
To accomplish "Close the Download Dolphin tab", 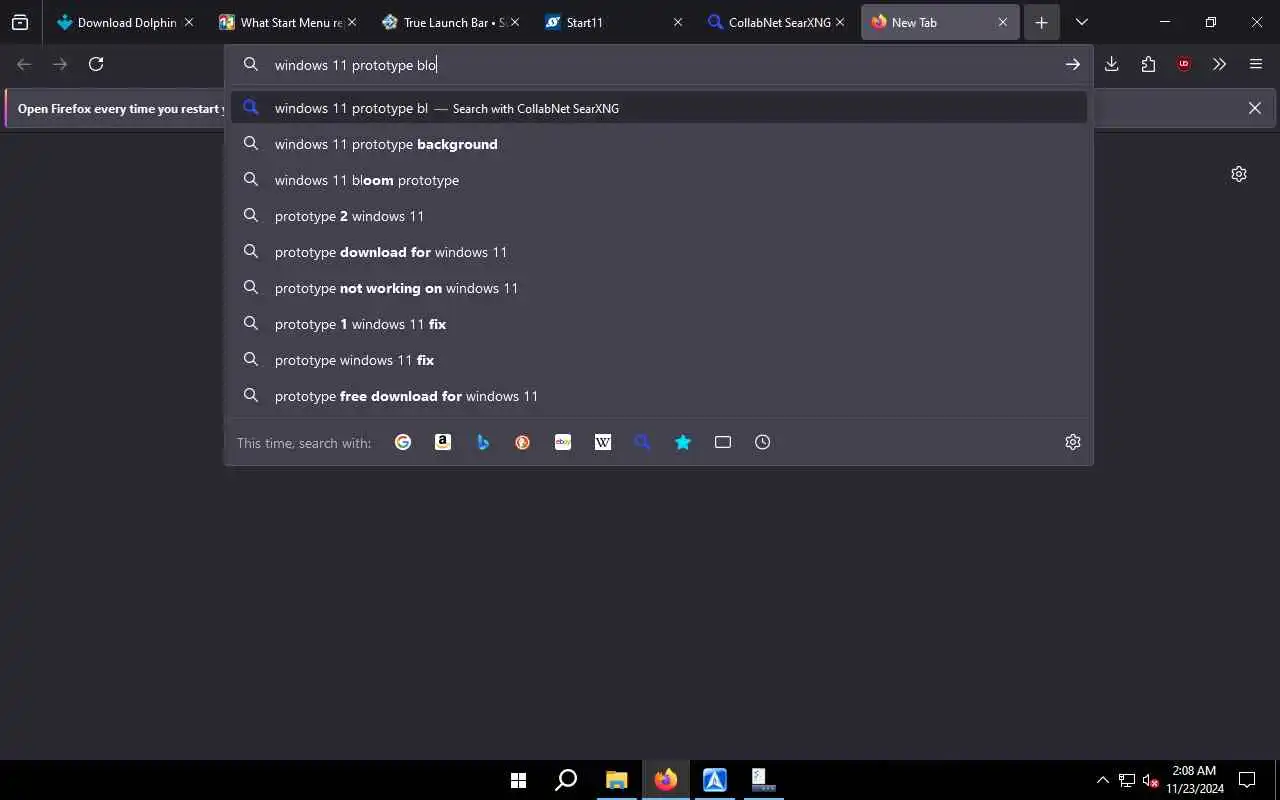I will 188,22.
